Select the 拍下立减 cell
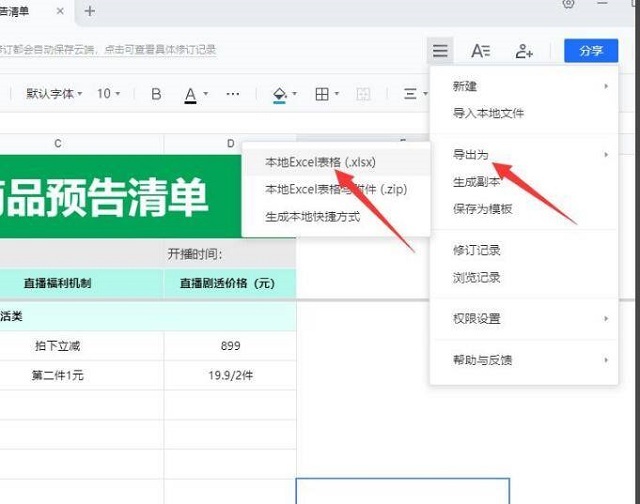Image resolution: width=640 pixels, height=504 pixels. (x=82, y=346)
